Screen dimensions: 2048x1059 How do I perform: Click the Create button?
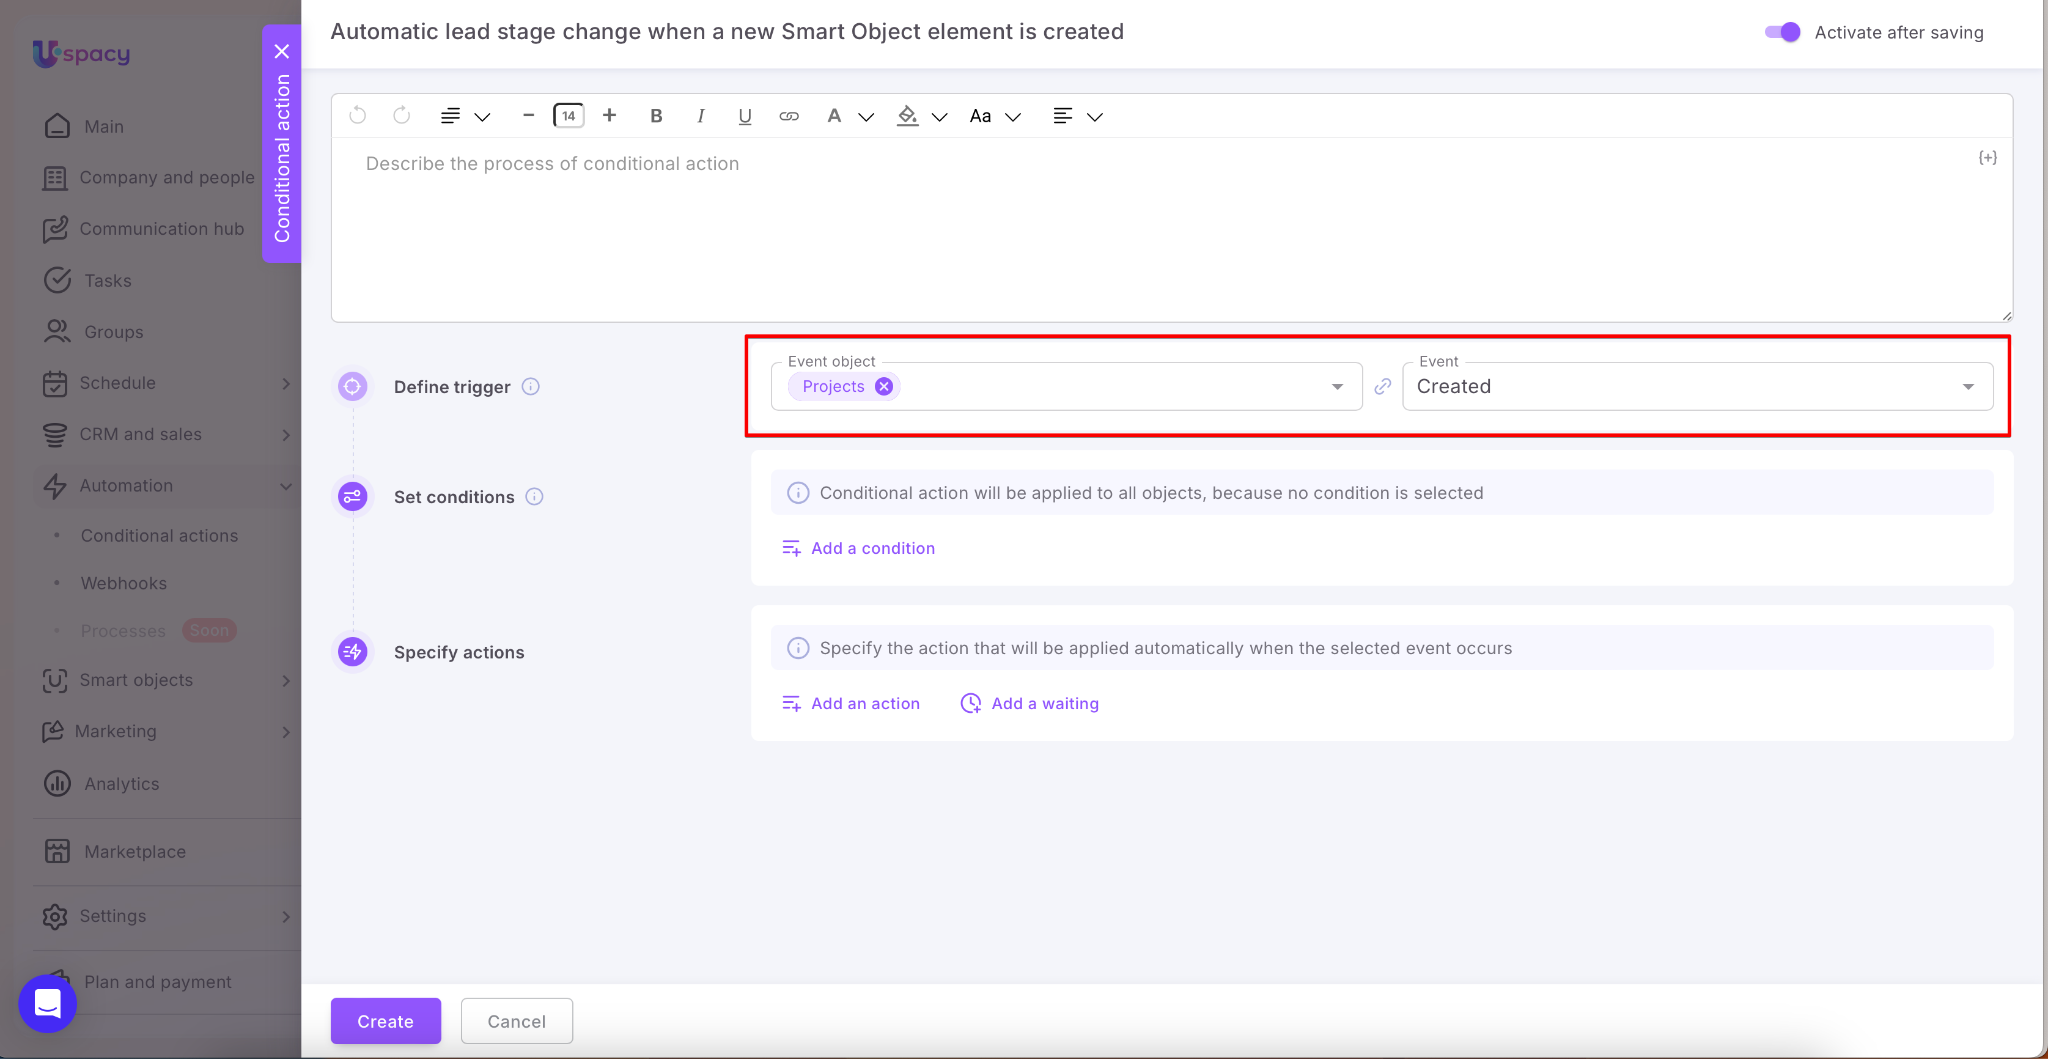[x=385, y=1021]
